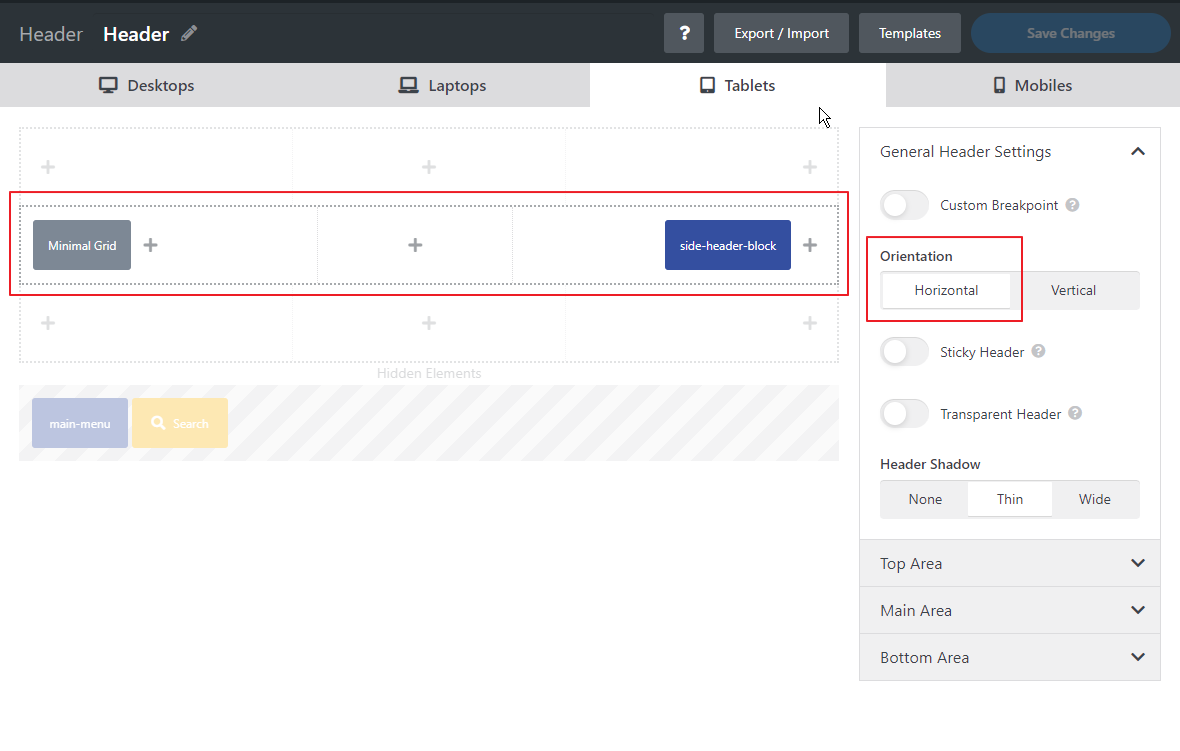Add element to bottom row center cell
1180x751 pixels.
429,324
